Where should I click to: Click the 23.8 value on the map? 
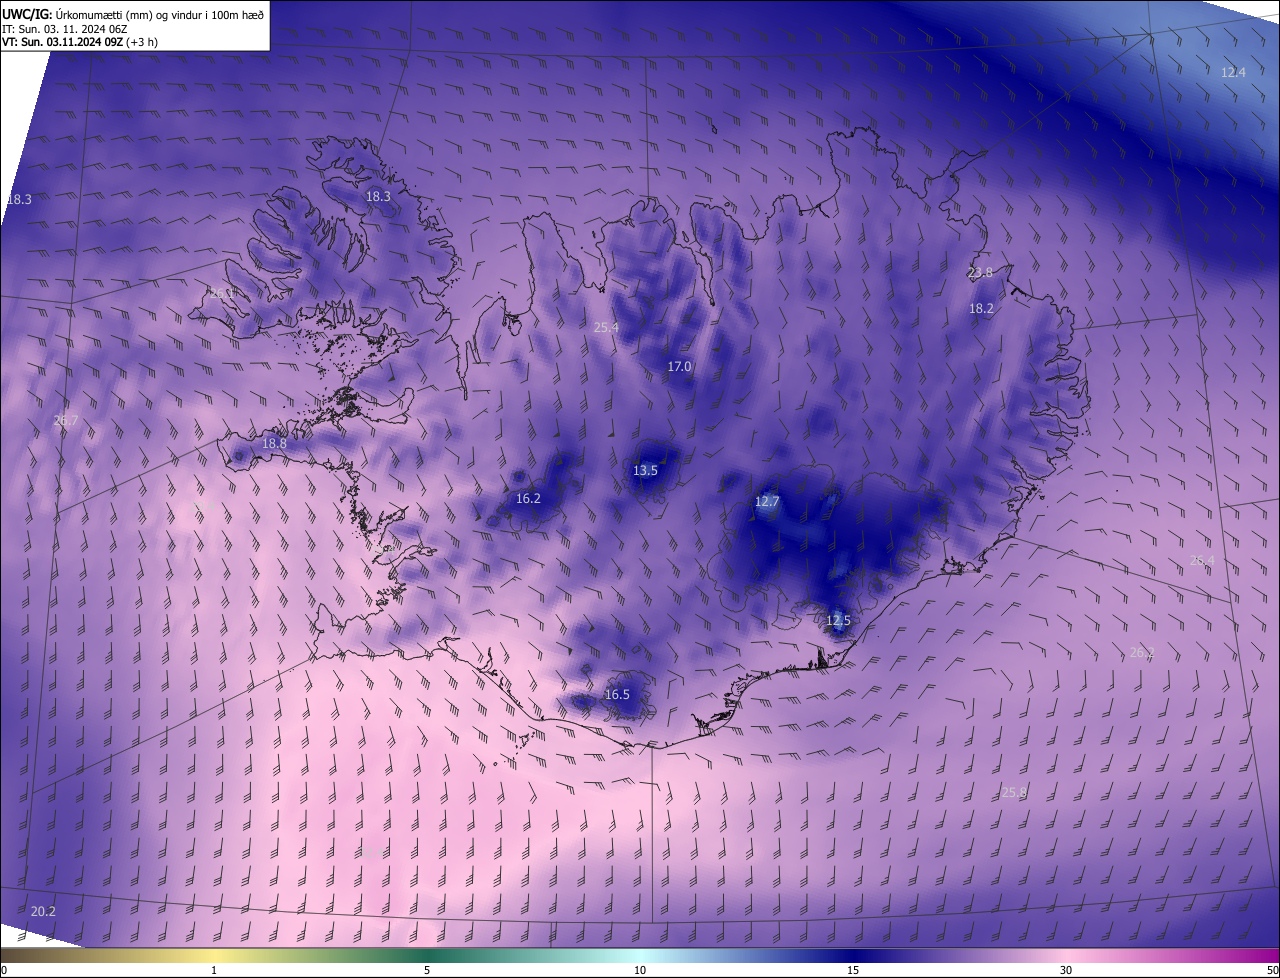(980, 273)
